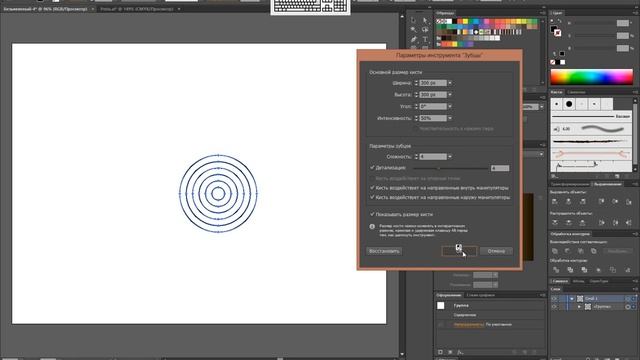The width and height of the screenshot is (640, 360).
Task: Click the horizontal align right icon
Action: point(582,201)
